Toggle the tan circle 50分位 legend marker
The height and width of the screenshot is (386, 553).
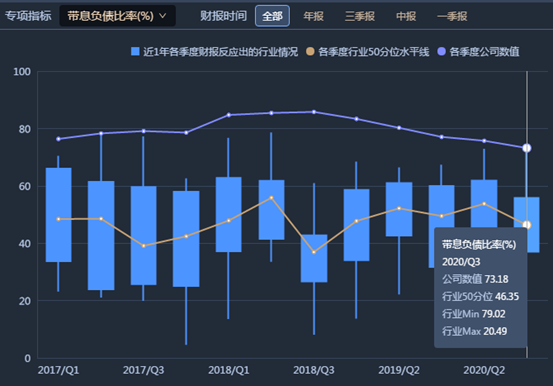[x=310, y=52]
